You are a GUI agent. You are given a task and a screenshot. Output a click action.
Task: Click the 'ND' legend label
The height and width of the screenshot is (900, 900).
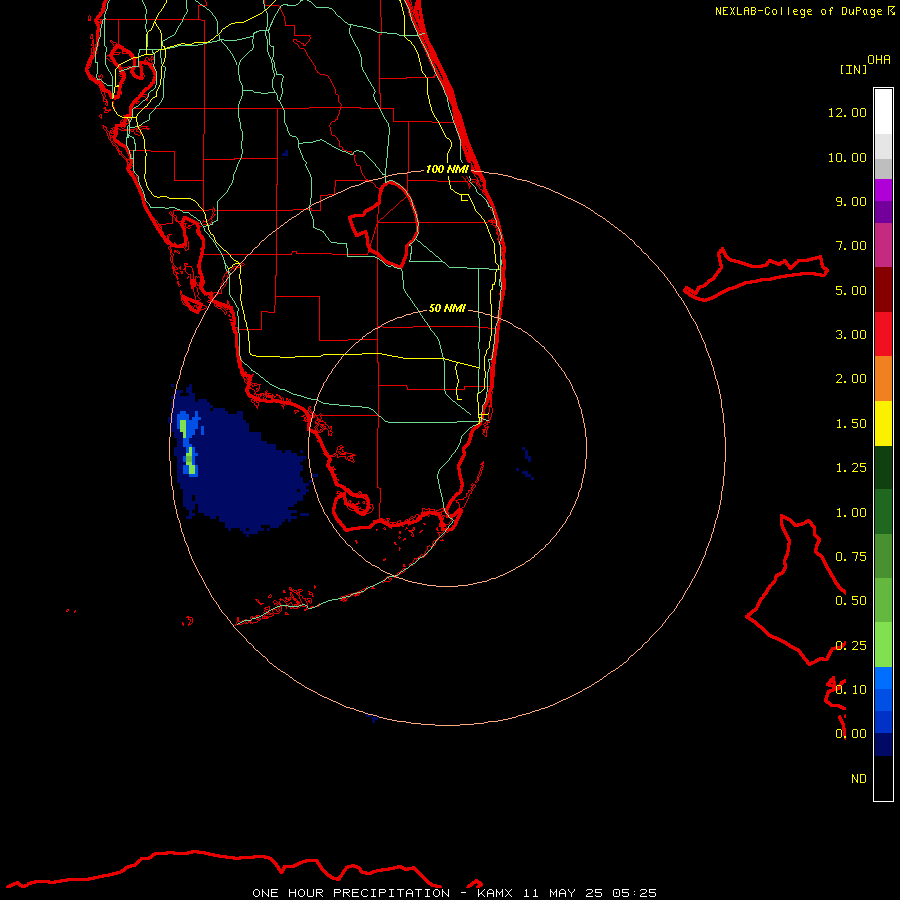(859, 779)
